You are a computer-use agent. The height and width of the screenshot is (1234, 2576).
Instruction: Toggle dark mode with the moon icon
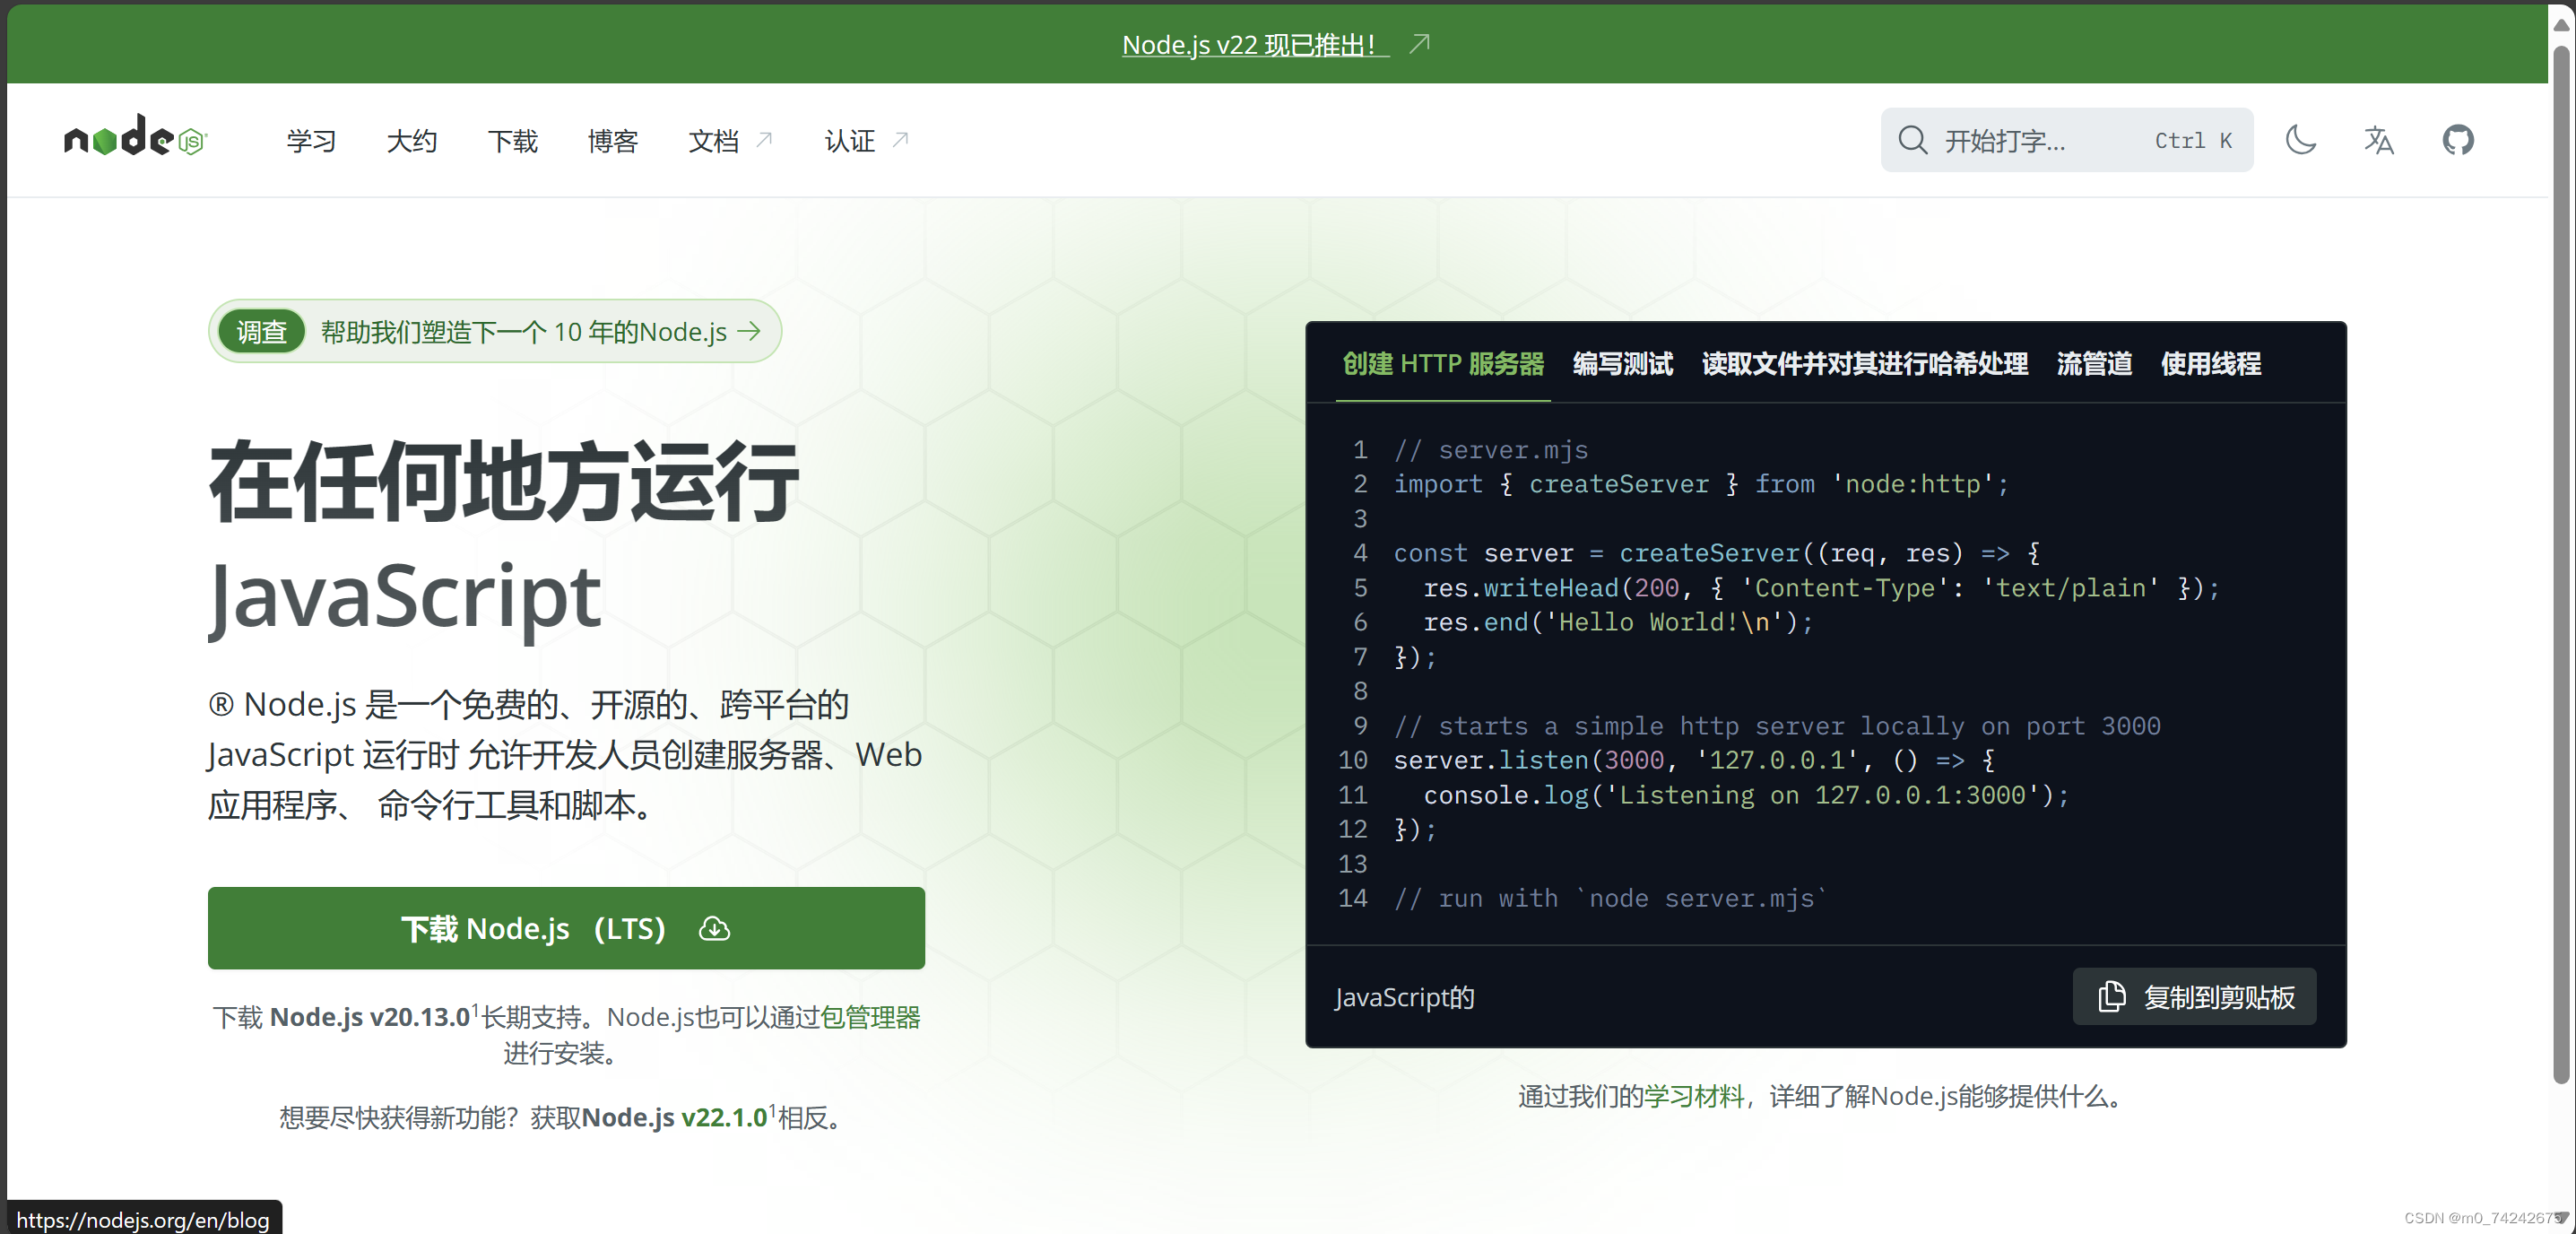tap(2301, 140)
